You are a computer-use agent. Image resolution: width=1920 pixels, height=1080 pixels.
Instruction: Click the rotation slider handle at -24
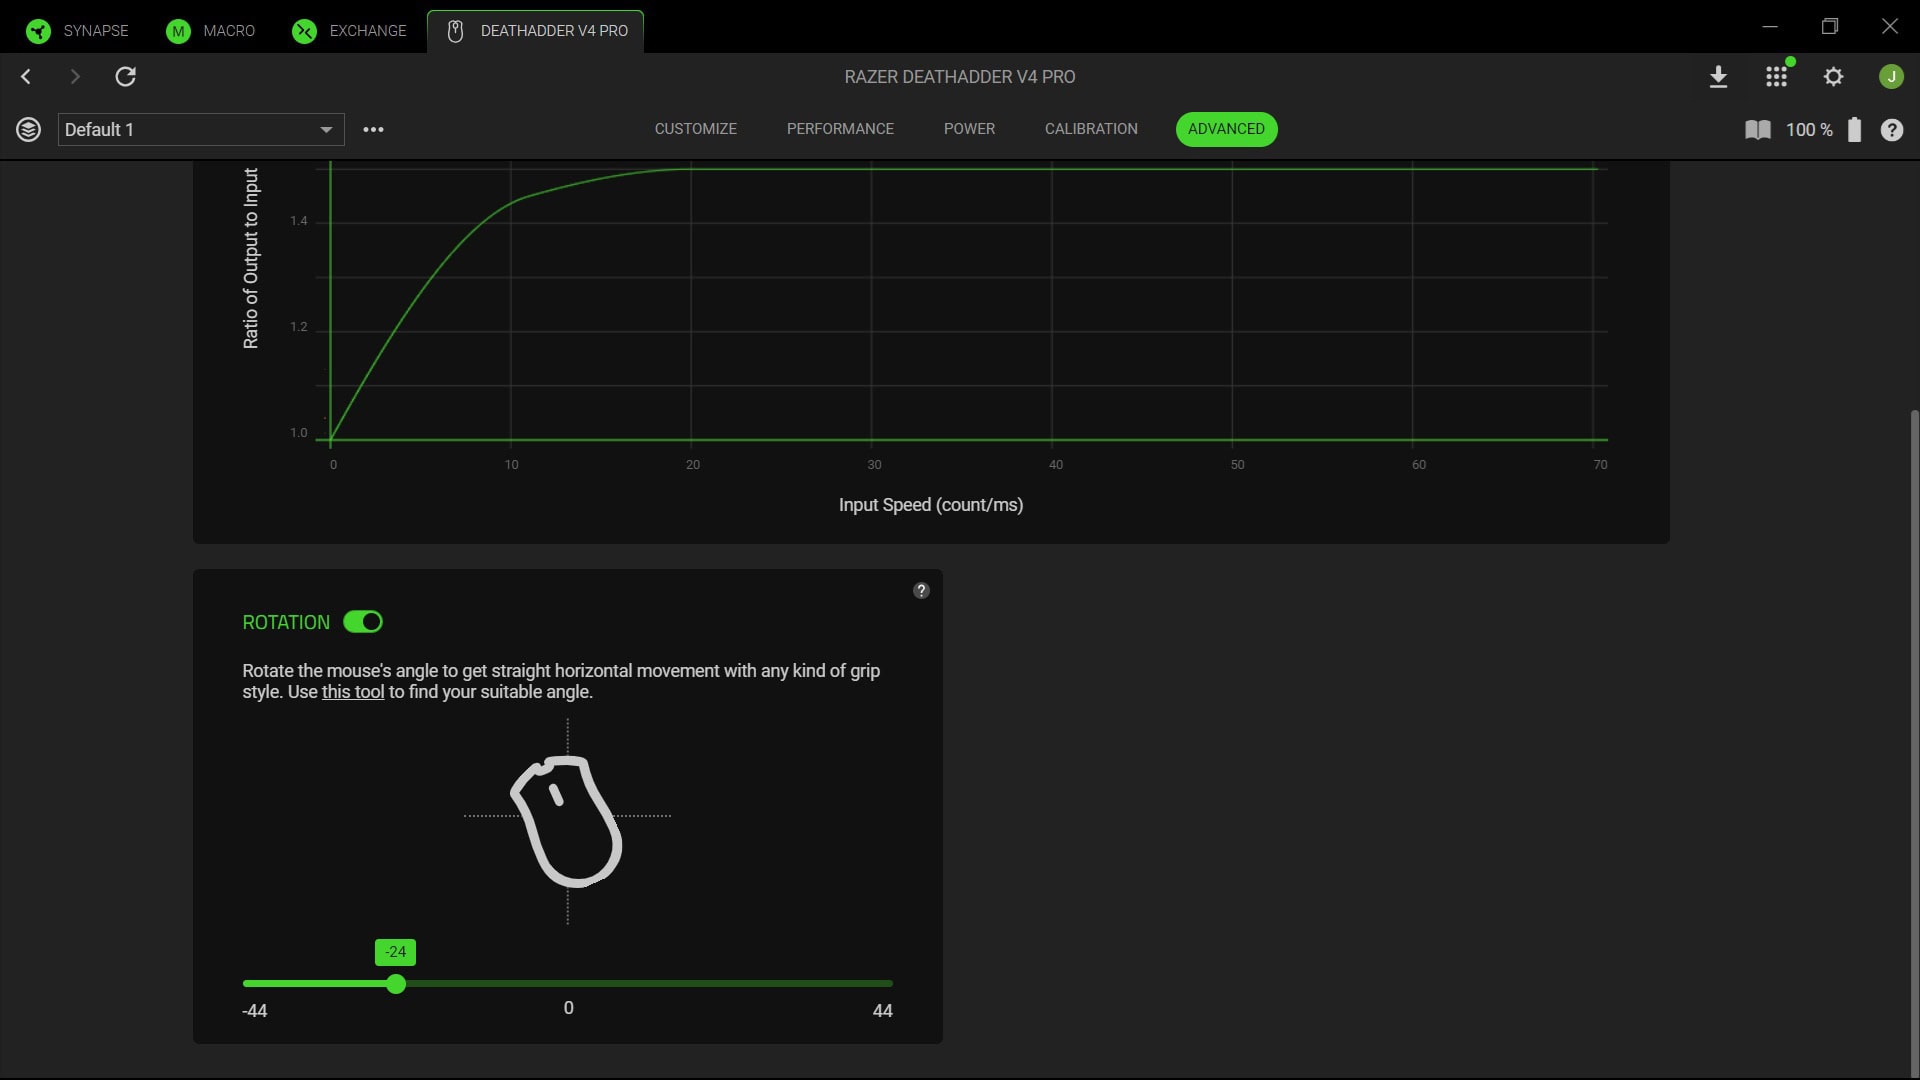[396, 984]
